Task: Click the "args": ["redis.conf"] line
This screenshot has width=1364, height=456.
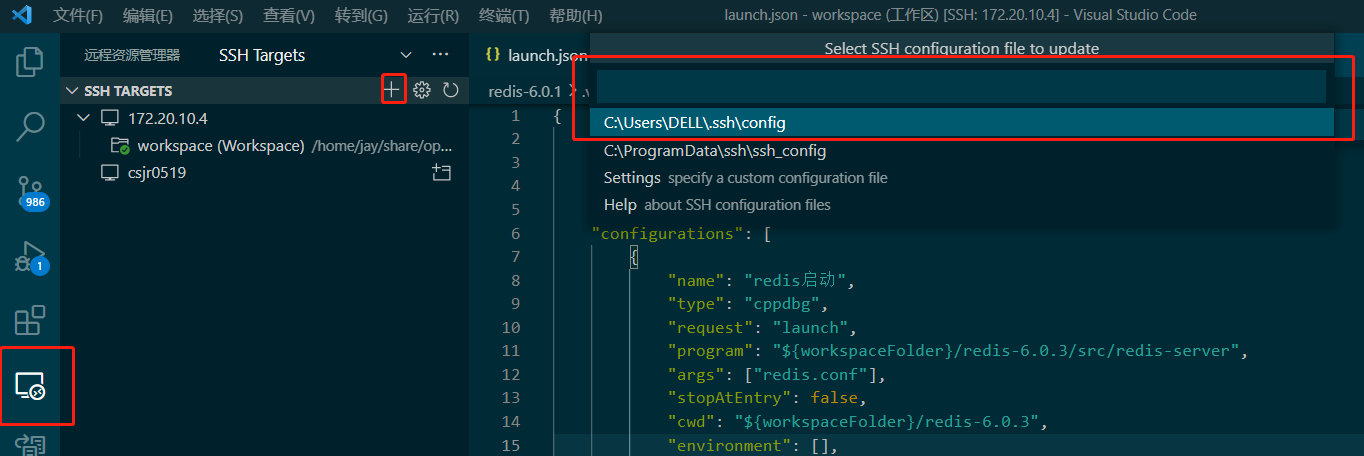Action: tap(778, 375)
